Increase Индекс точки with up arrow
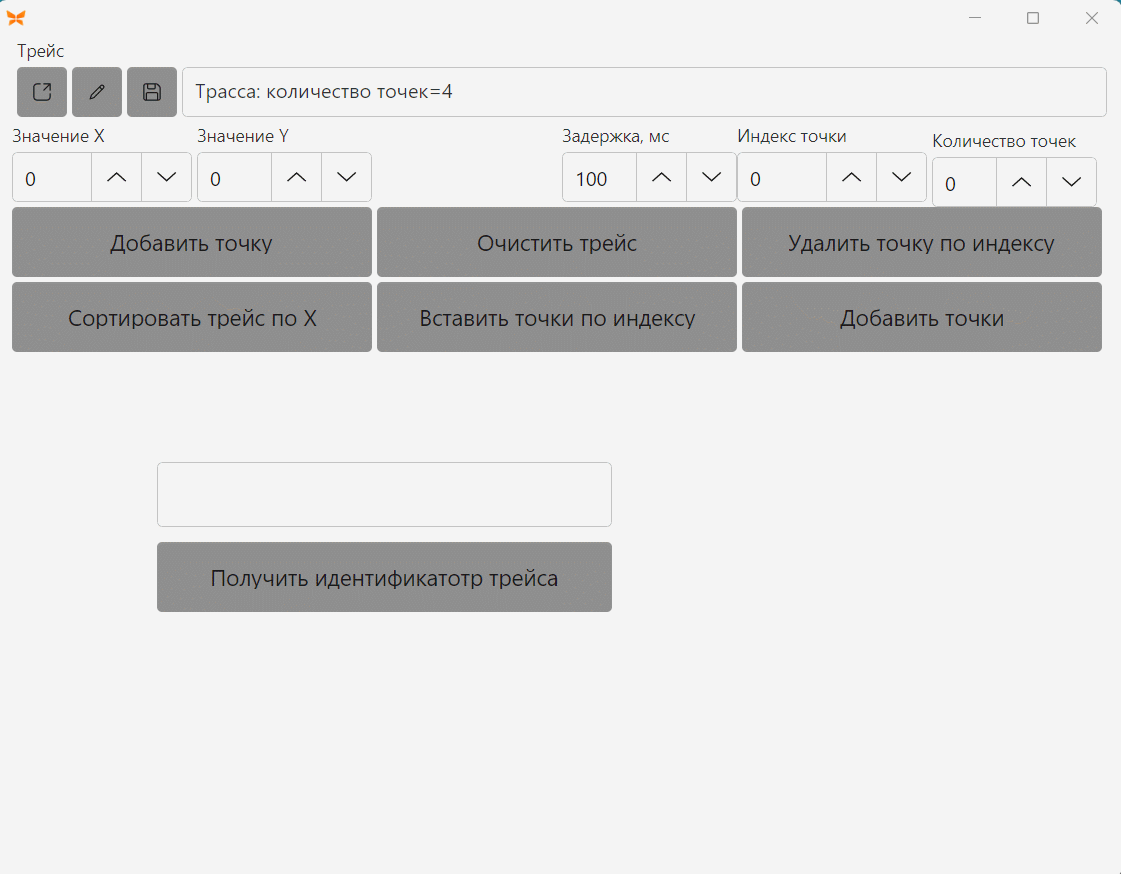Screen dimensions: 1121x874 851,177
